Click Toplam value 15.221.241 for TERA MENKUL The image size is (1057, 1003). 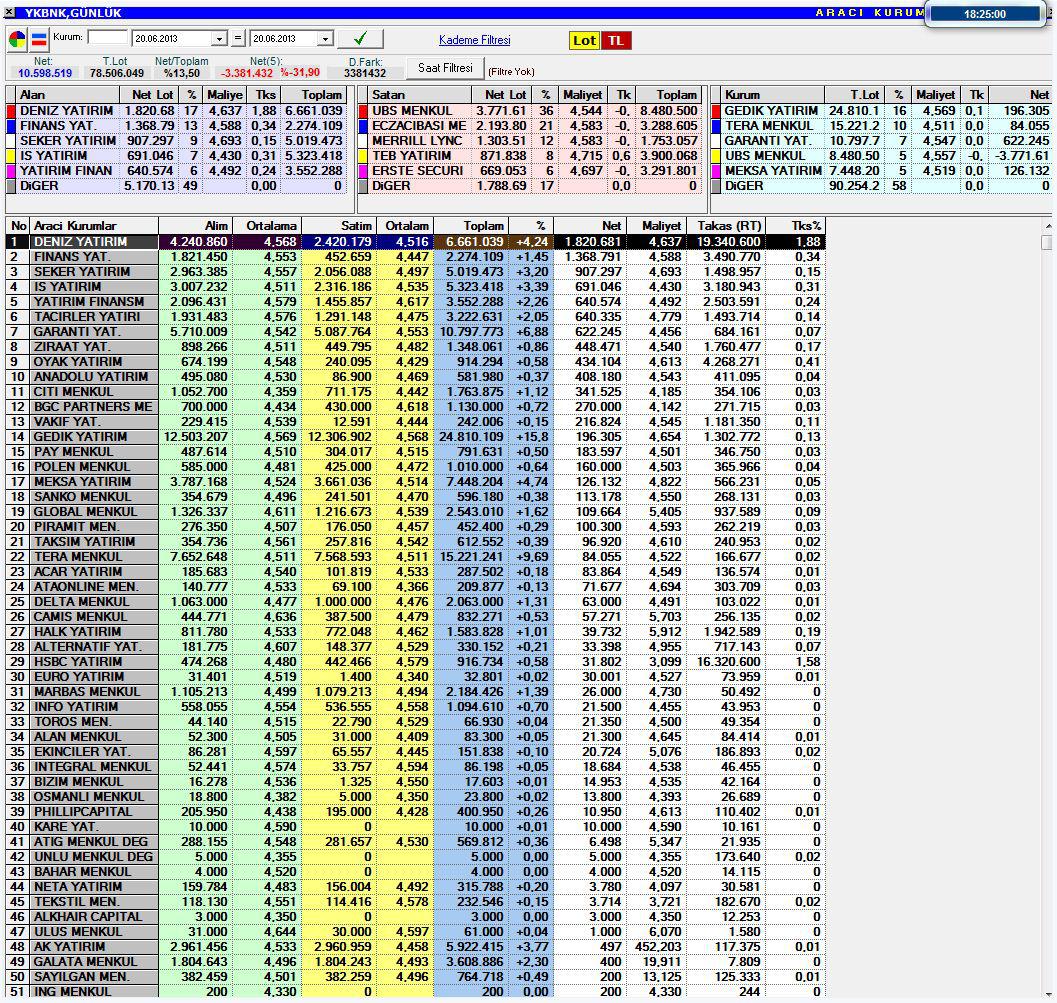tap(471, 557)
